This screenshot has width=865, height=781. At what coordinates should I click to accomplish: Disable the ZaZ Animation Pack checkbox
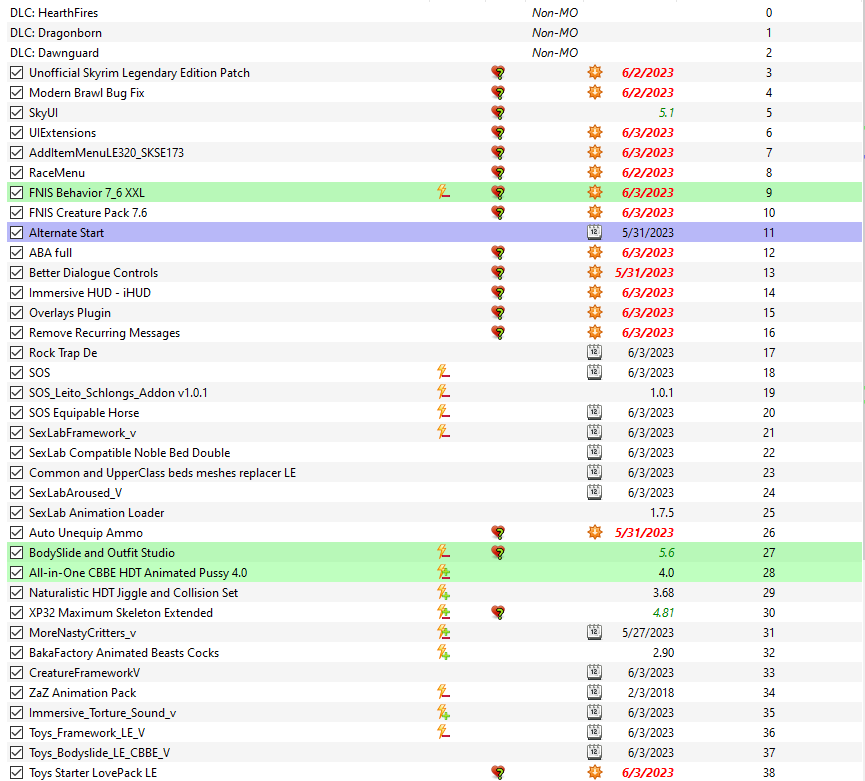click(17, 692)
